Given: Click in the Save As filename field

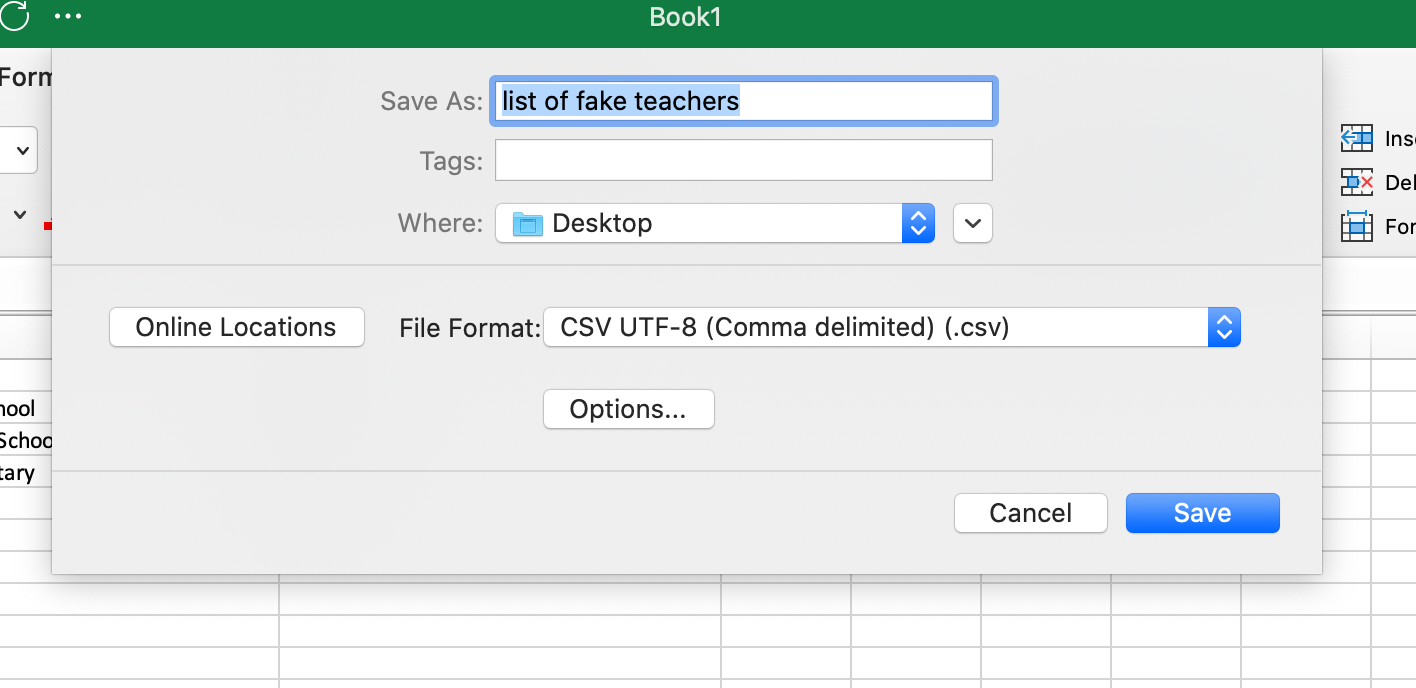Looking at the screenshot, I should point(742,101).
